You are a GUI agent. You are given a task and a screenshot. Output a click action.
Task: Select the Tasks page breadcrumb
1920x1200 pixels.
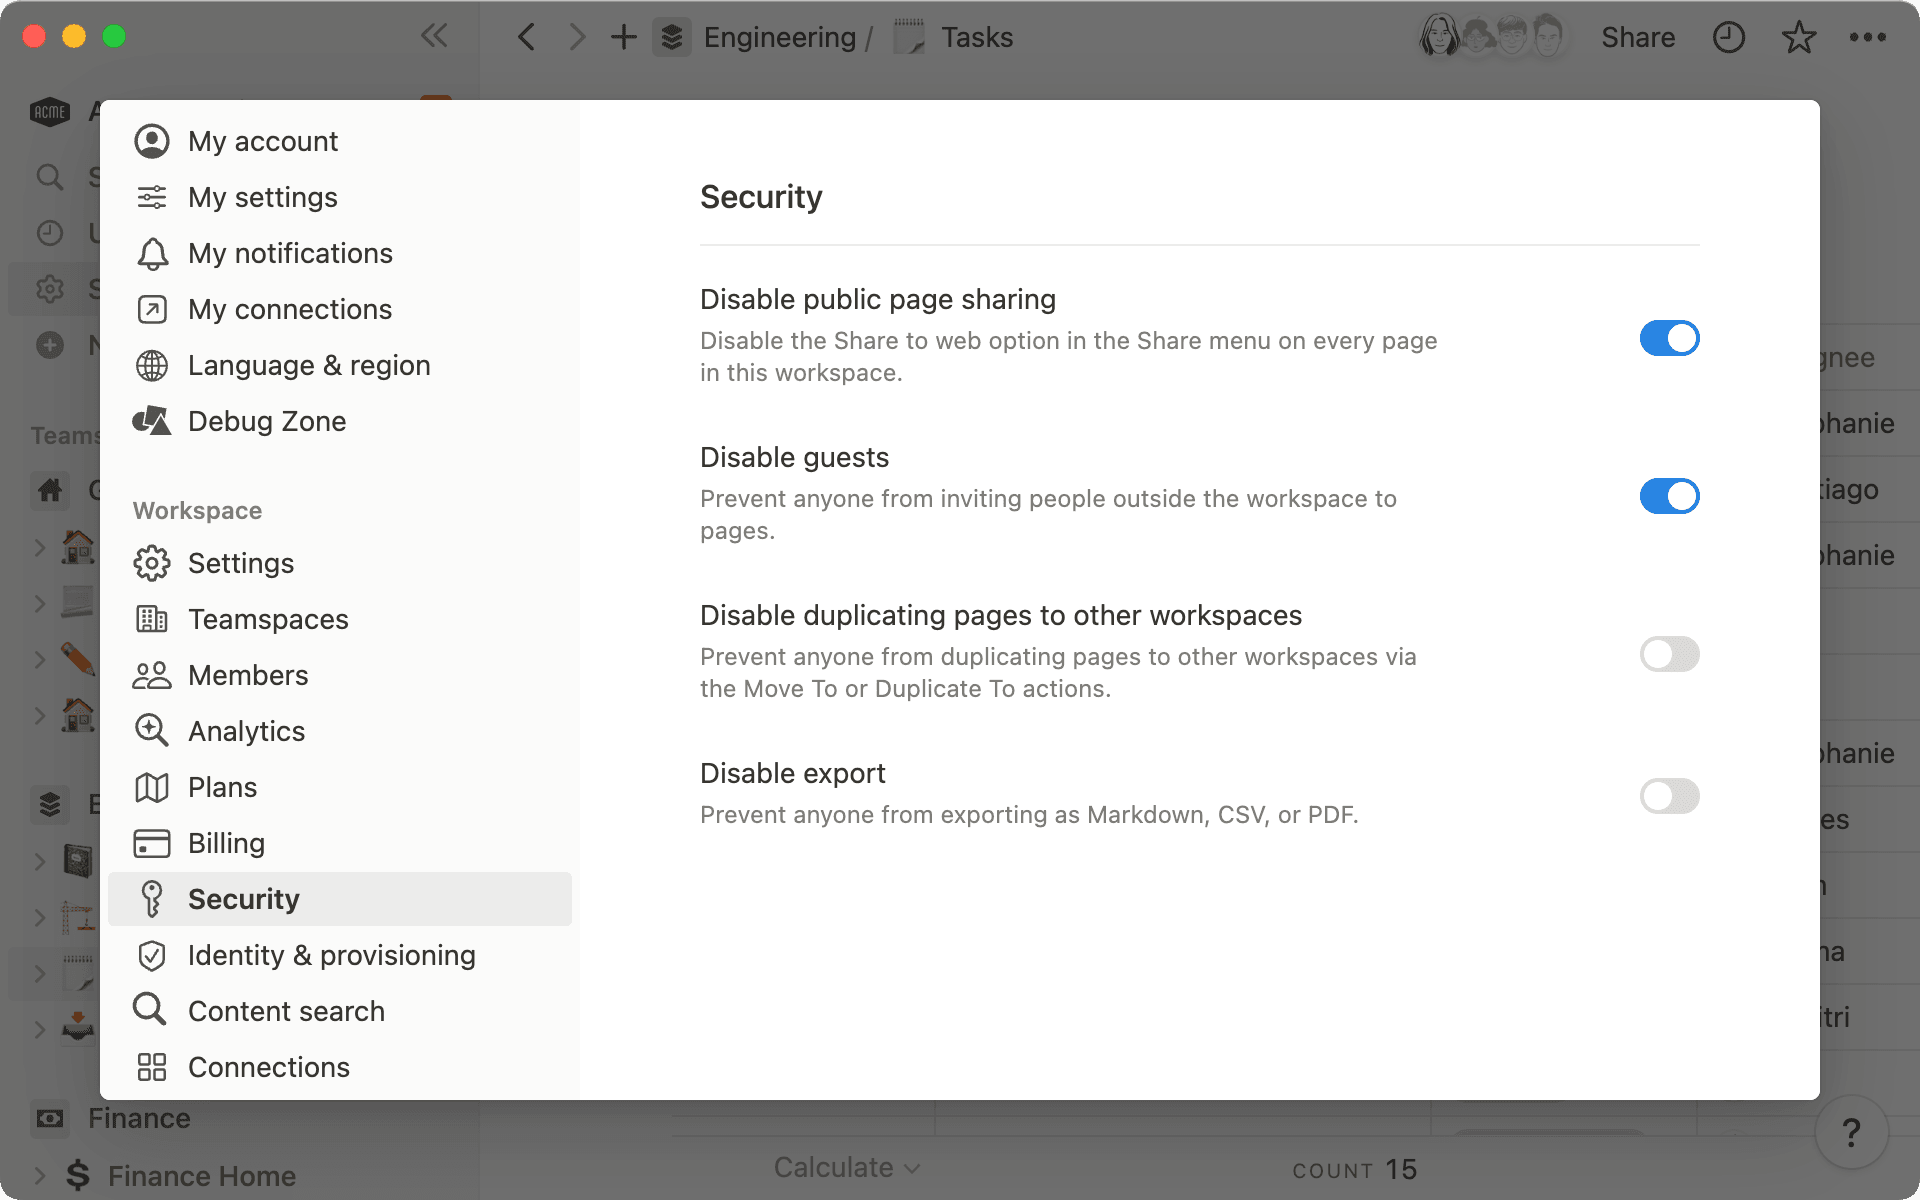[x=976, y=37]
